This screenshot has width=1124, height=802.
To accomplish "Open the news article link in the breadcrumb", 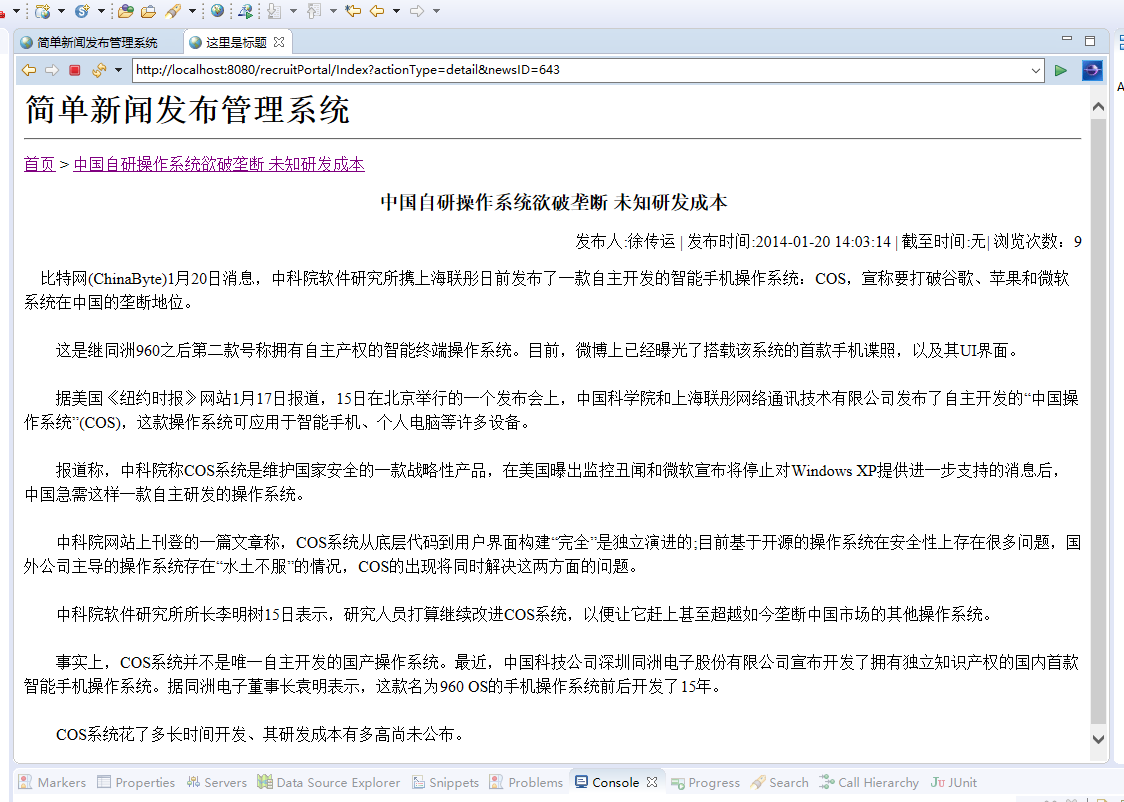I will coord(219,164).
